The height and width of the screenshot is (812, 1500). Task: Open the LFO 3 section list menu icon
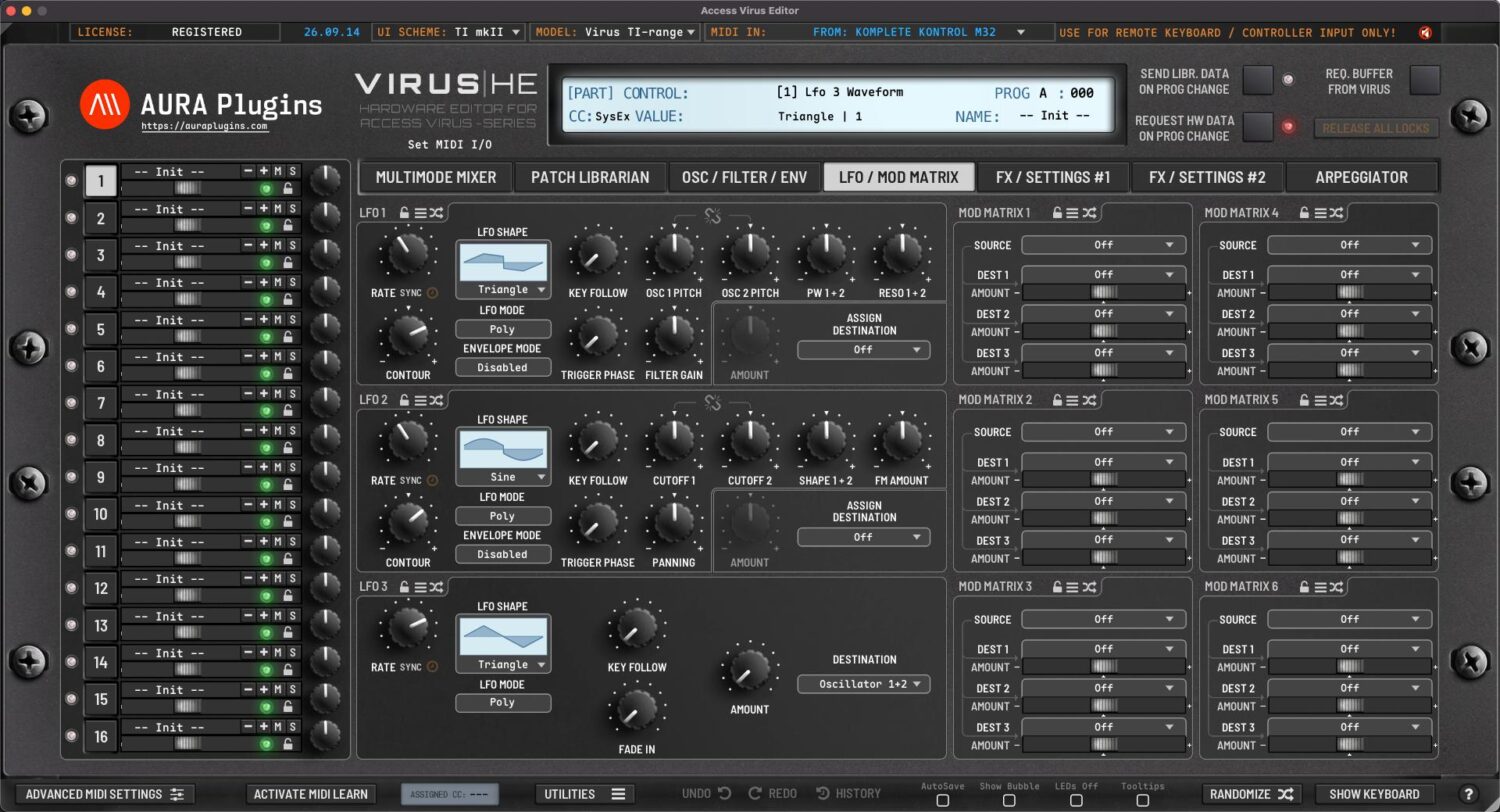pos(420,587)
